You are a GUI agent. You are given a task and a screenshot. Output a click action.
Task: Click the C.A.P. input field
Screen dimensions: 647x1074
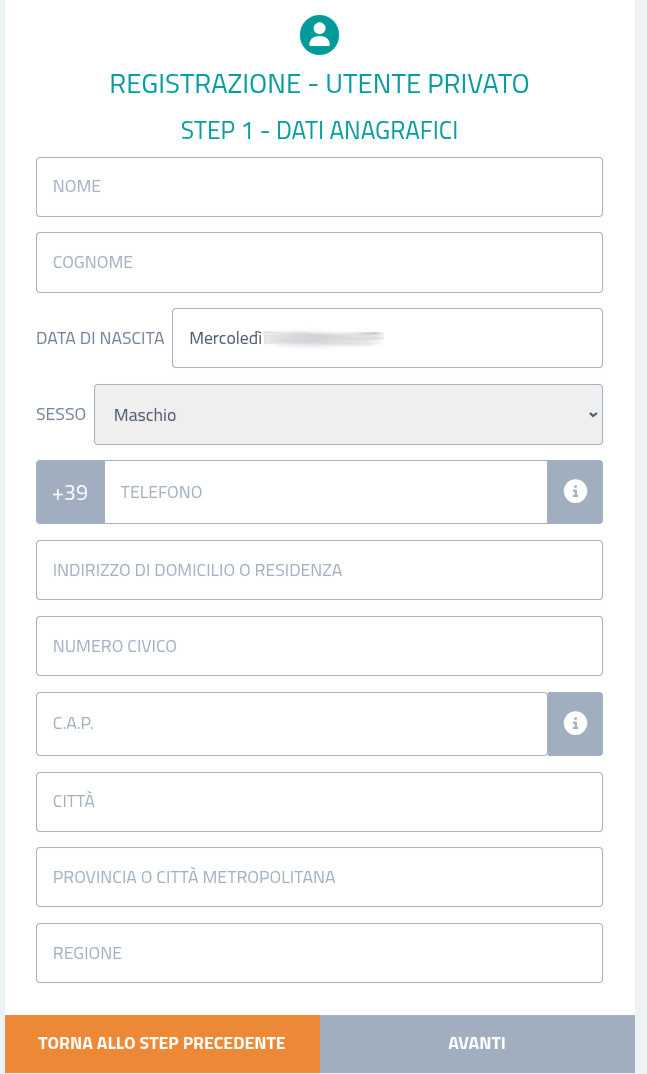tap(292, 723)
